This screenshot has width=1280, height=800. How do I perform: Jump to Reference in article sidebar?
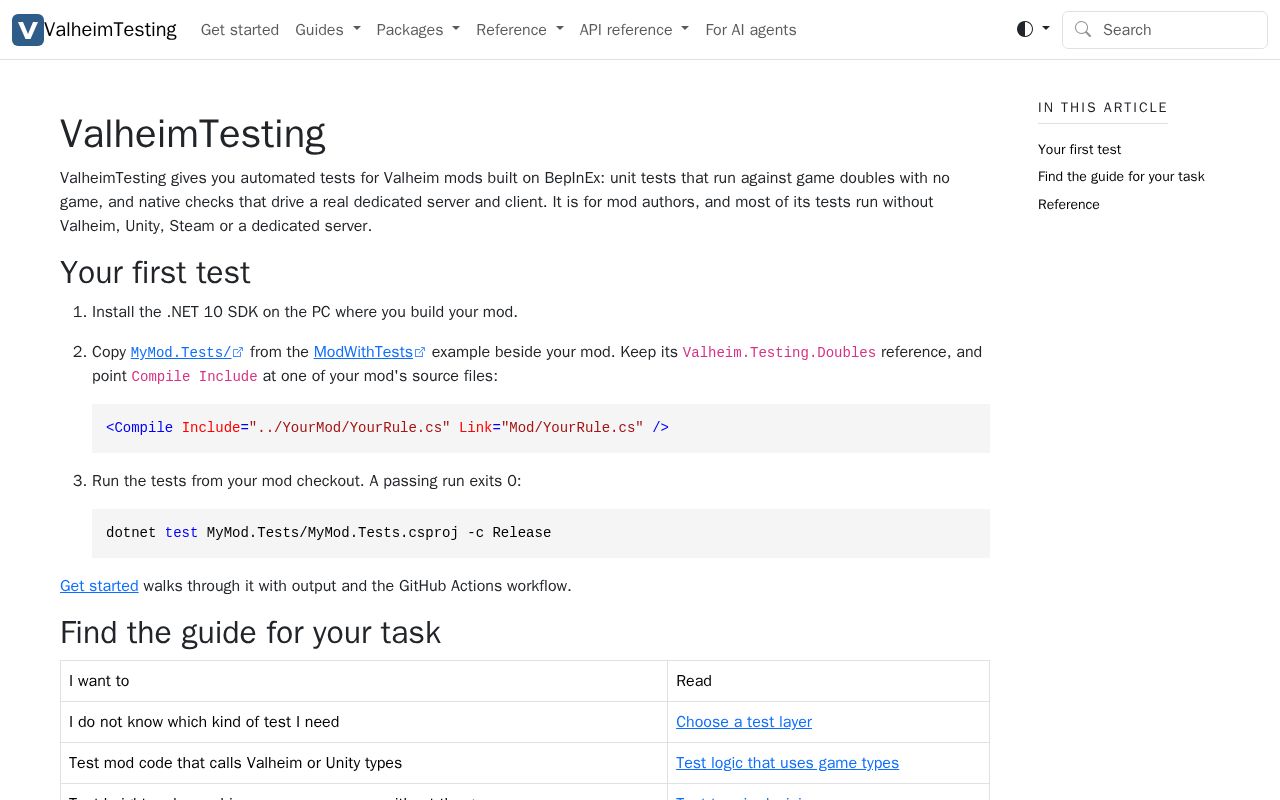point(1068,204)
